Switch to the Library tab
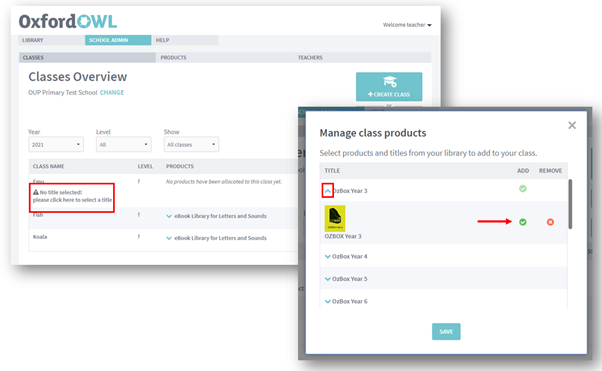Viewport: 602px width, 371px height. click(x=51, y=40)
